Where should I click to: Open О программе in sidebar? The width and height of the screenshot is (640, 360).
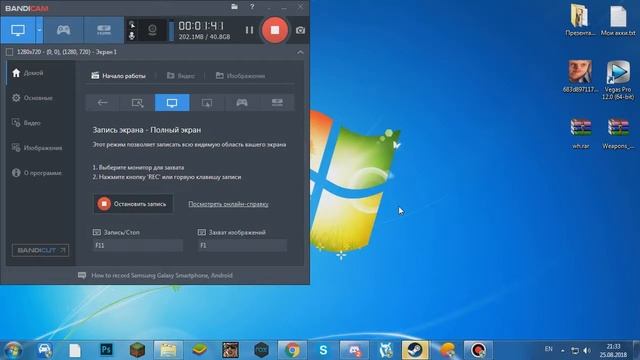click(37, 173)
